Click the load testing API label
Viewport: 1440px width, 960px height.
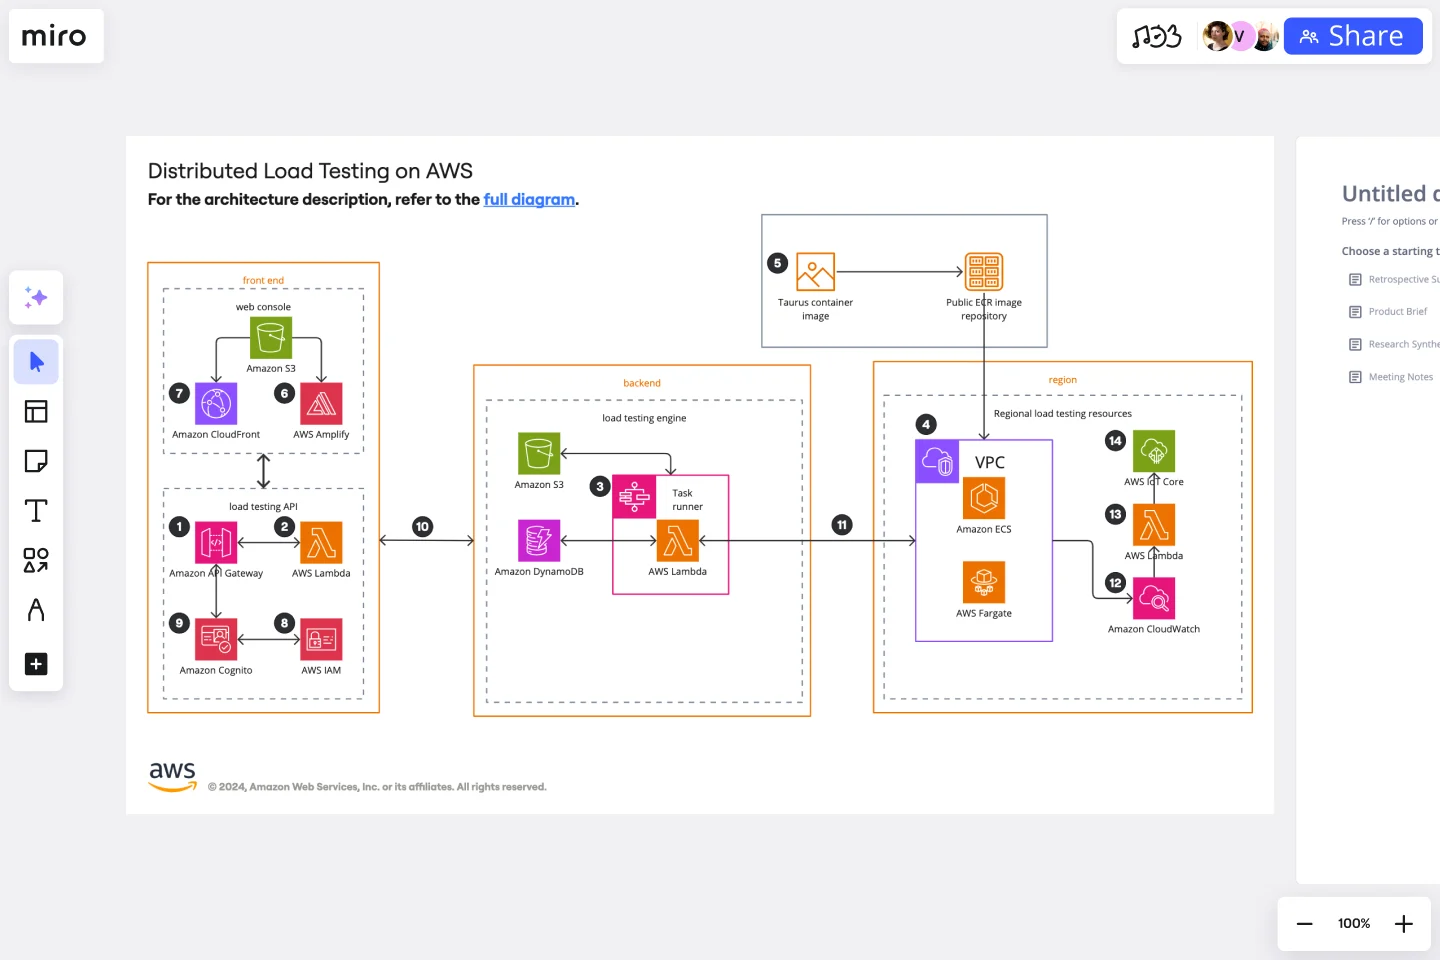point(263,507)
